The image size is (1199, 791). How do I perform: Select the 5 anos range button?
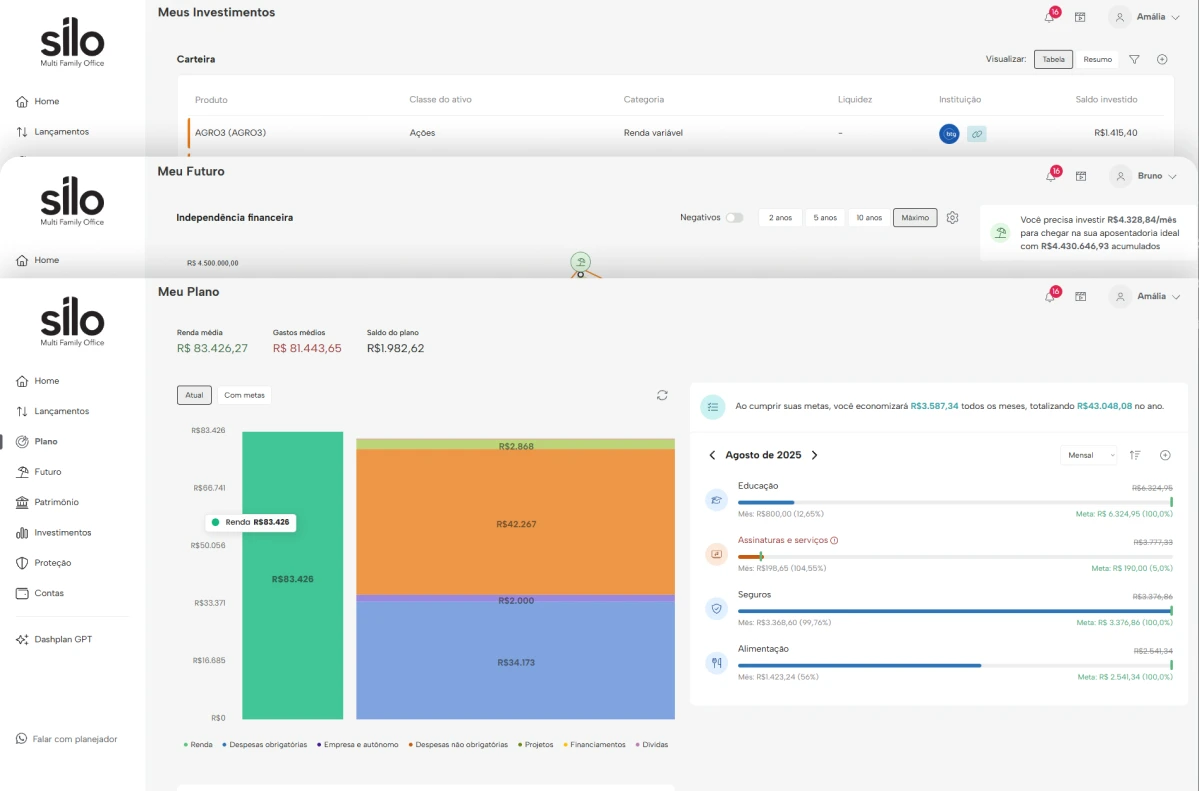tap(824, 218)
